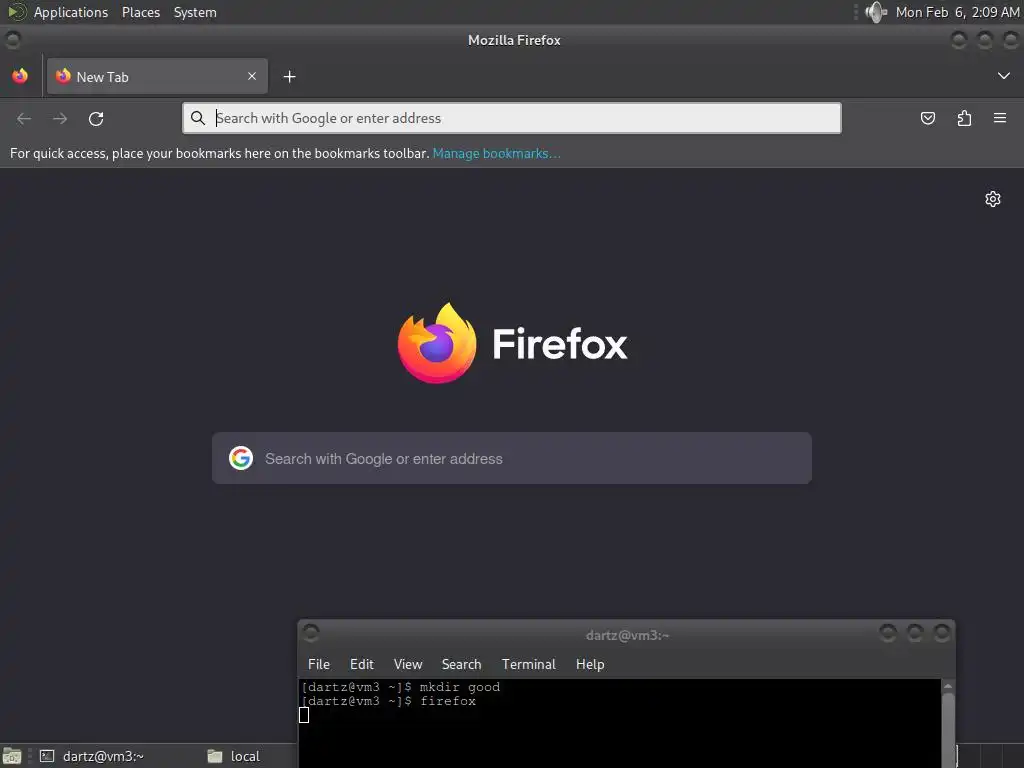The width and height of the screenshot is (1024, 768).
Task: Open new tab personalize gear icon
Action: [993, 199]
